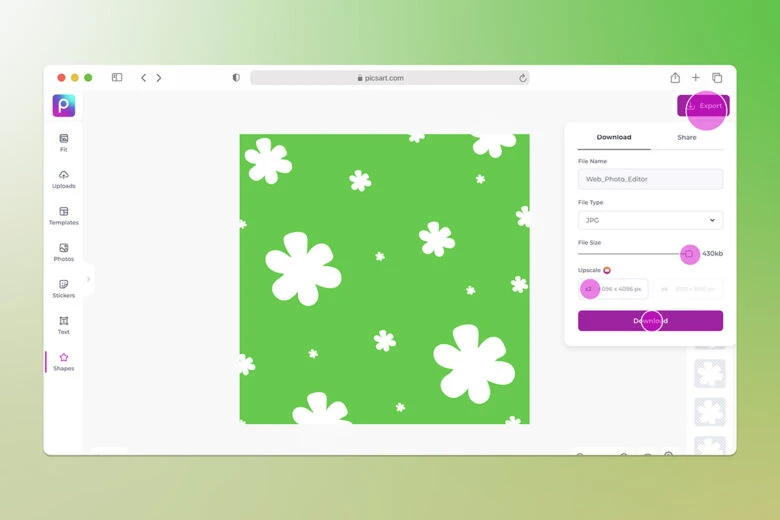Open the Uploads panel
This screenshot has height=520, width=780.
point(64,179)
